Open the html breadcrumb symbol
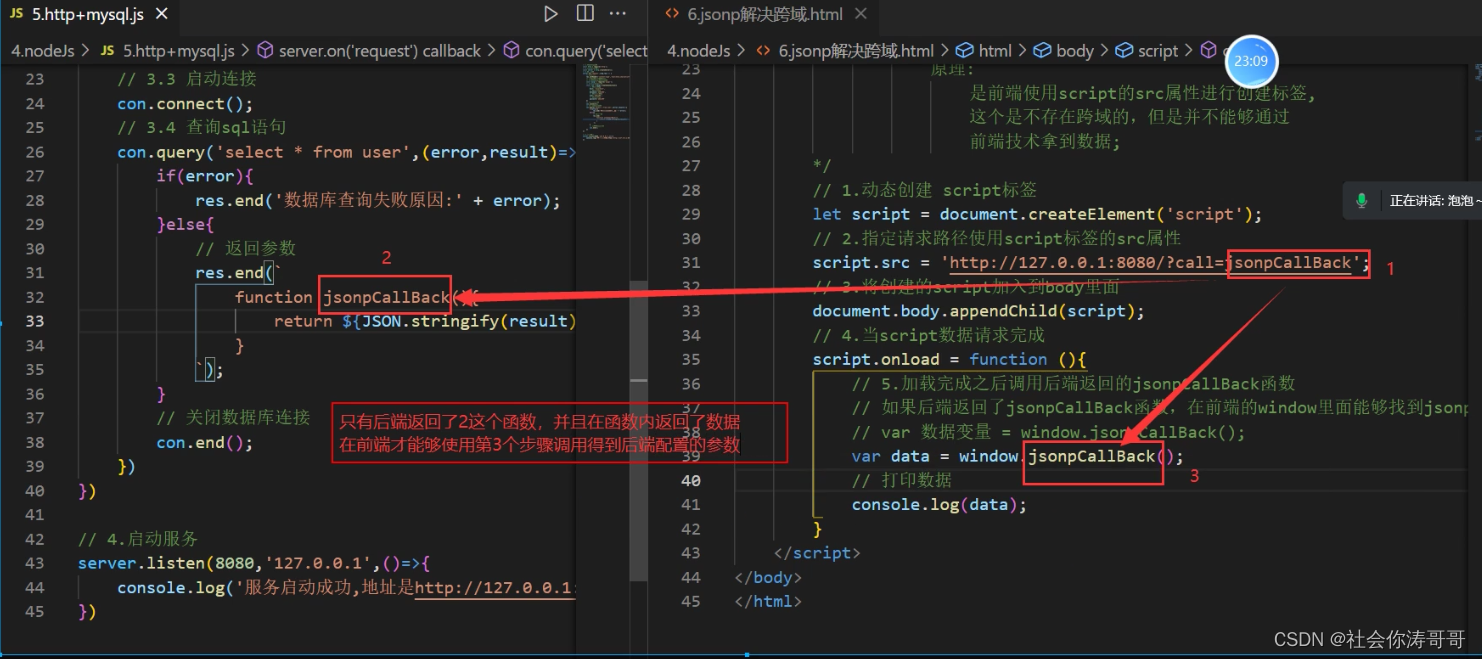 point(984,50)
